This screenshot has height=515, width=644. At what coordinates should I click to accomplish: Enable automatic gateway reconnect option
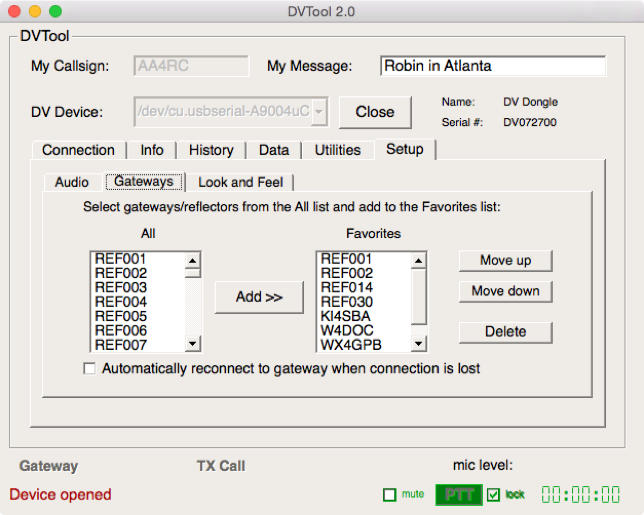(x=91, y=369)
